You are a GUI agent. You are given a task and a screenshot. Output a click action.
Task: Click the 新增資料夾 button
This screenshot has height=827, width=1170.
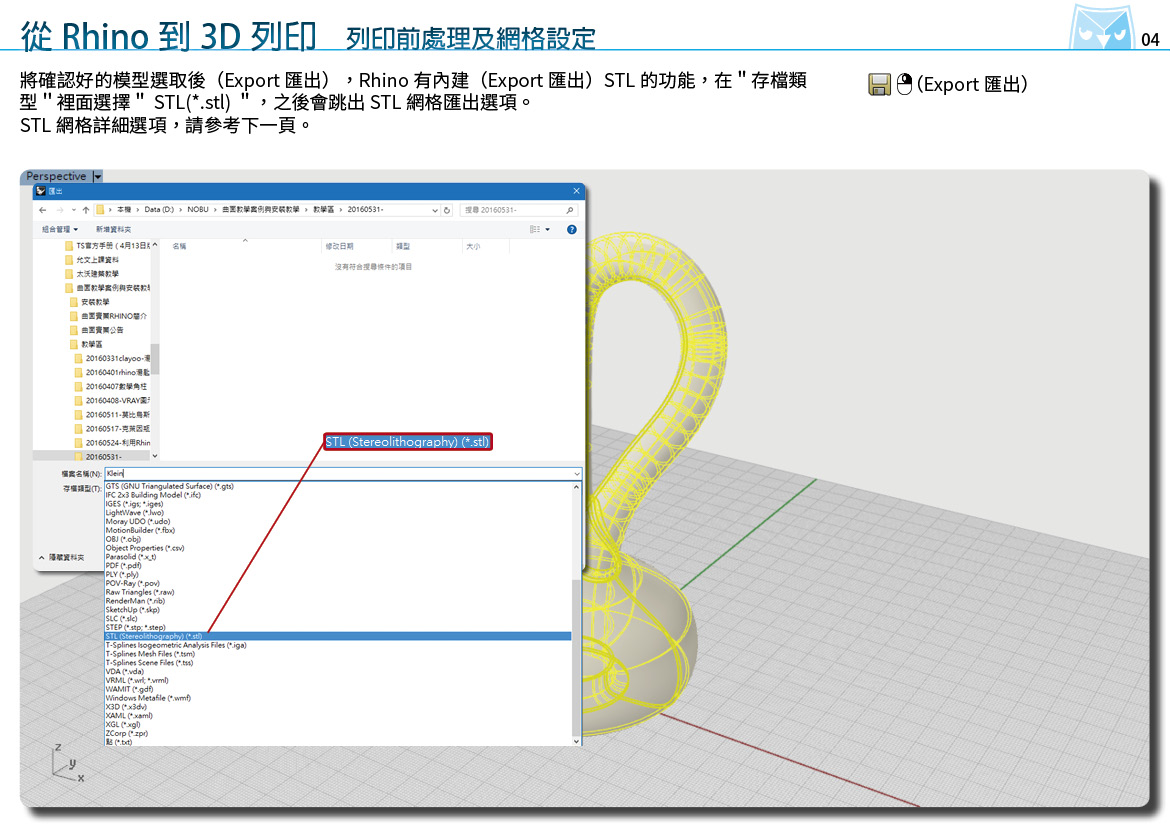113,230
